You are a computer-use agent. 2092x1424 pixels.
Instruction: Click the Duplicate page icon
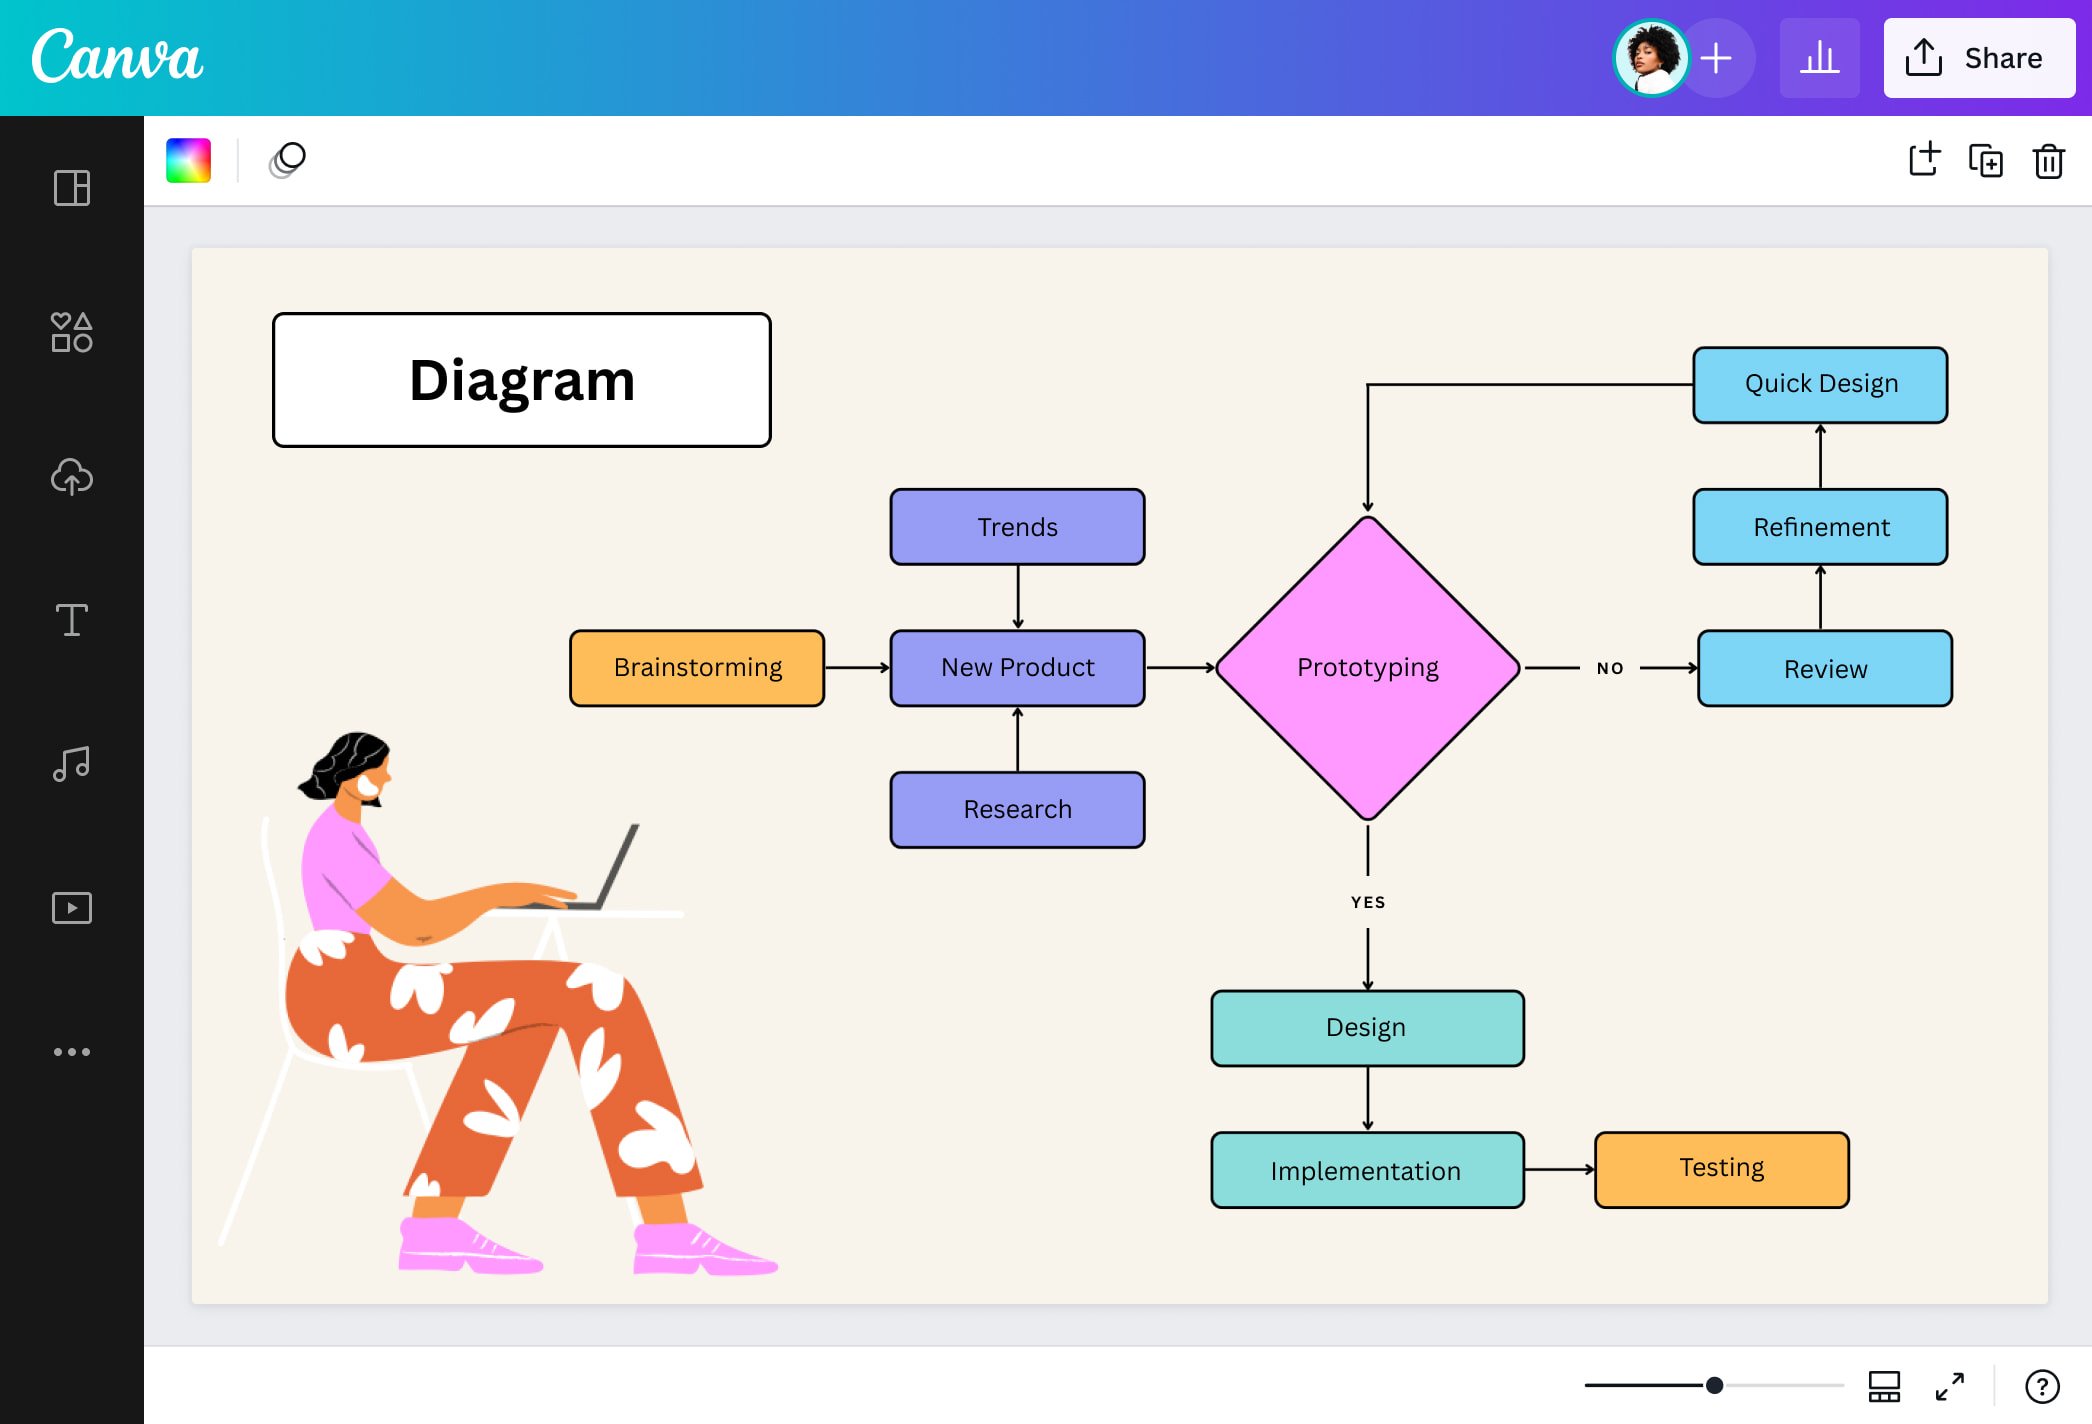(1984, 161)
